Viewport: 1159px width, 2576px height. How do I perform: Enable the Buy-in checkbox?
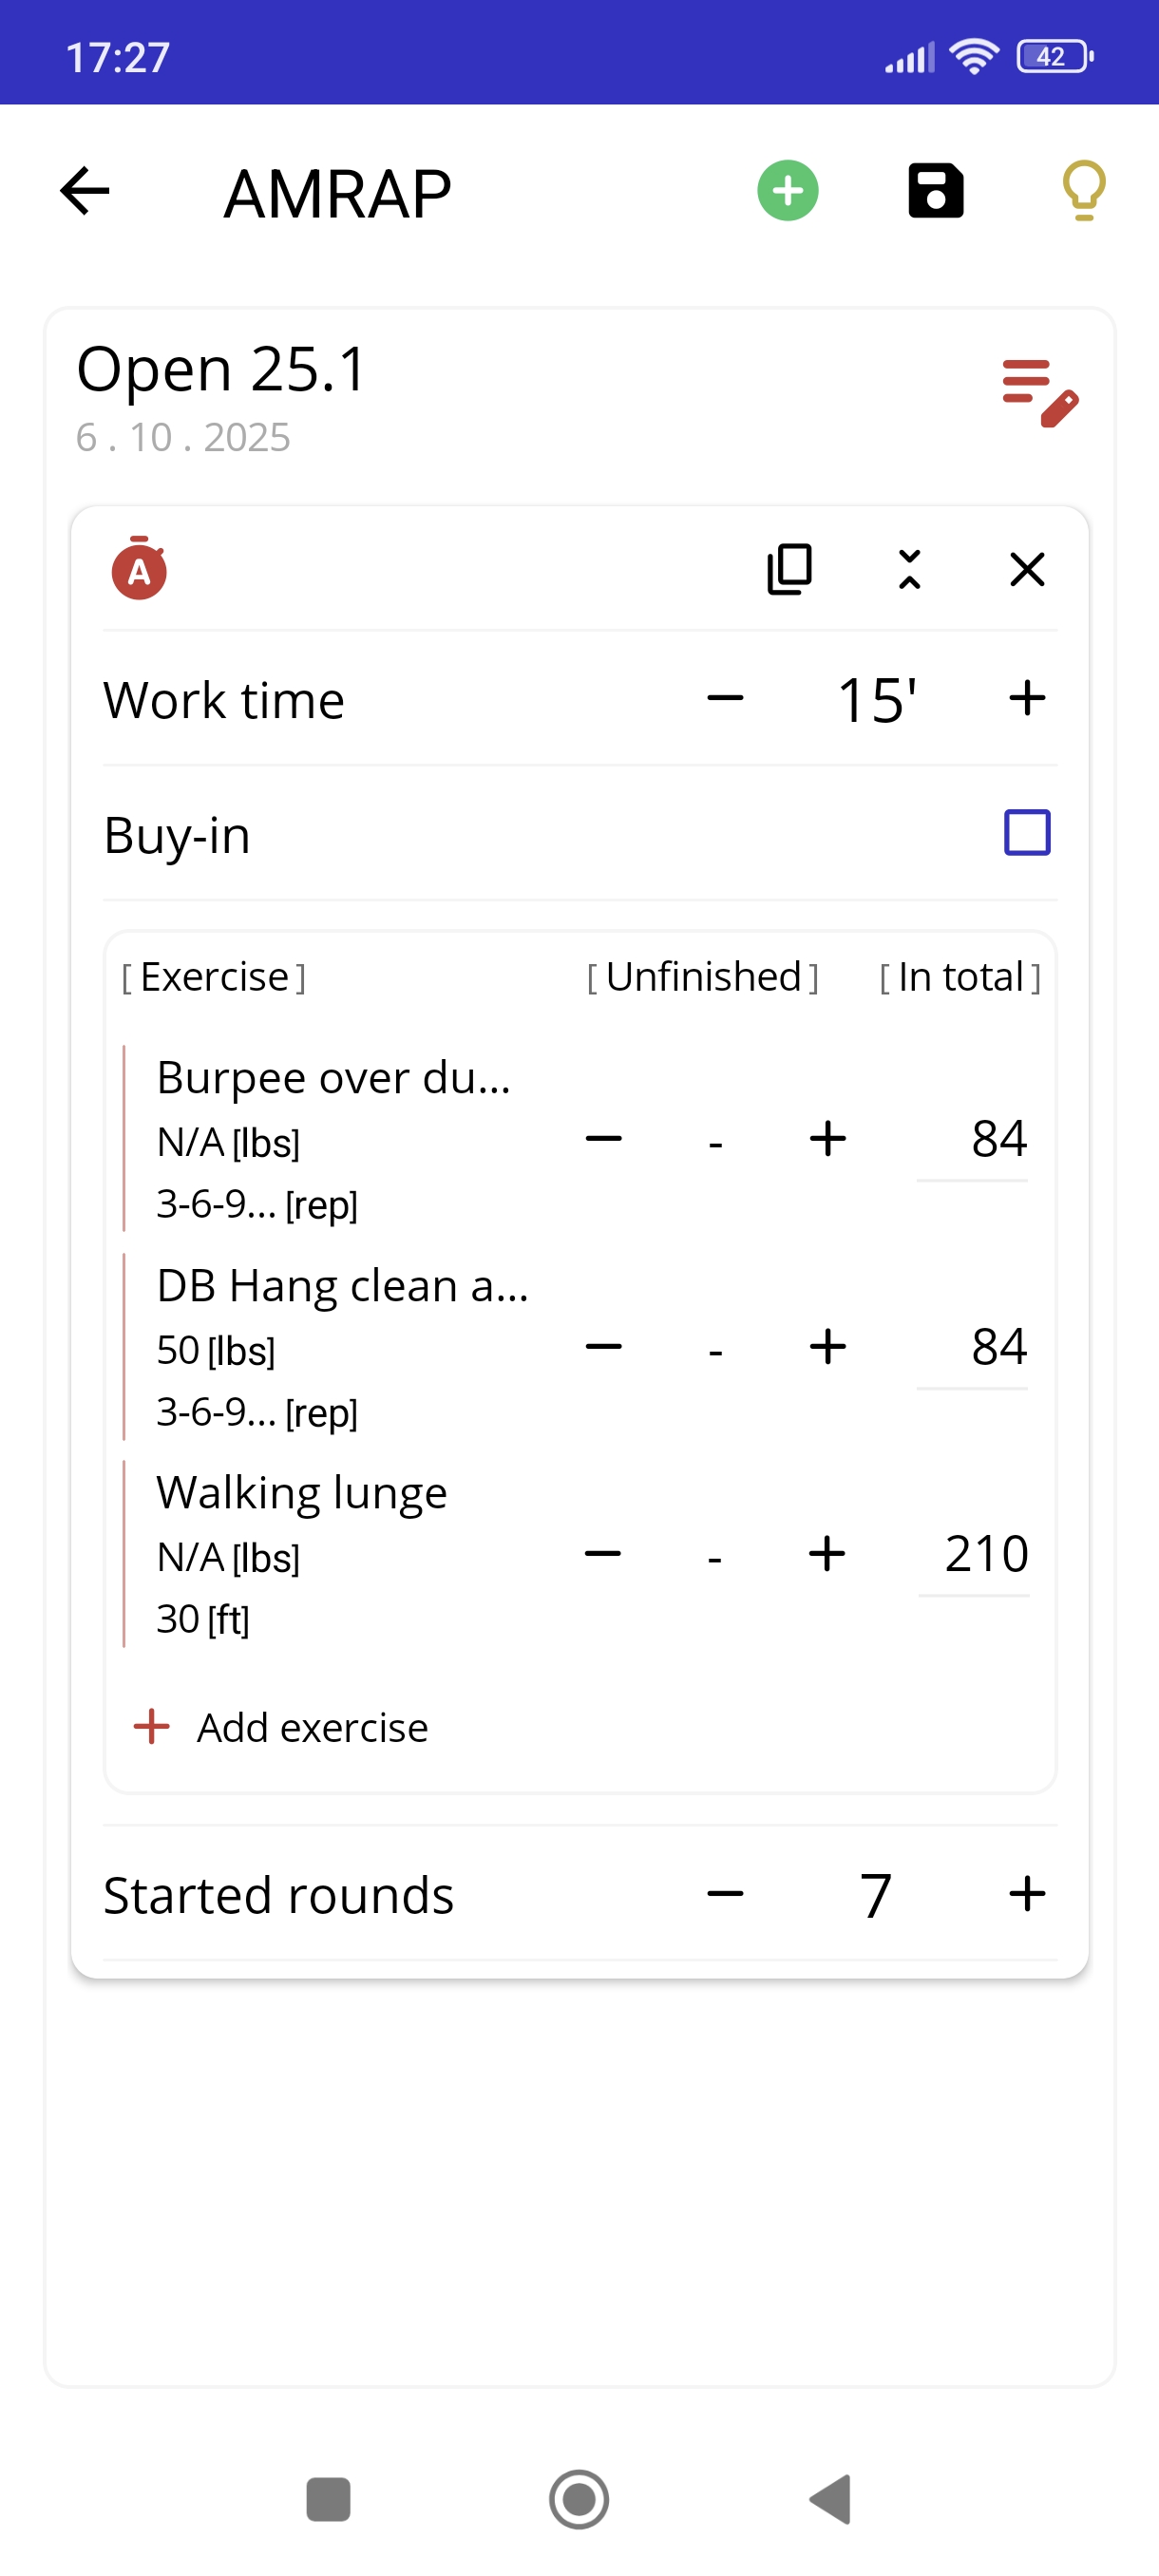[1028, 832]
